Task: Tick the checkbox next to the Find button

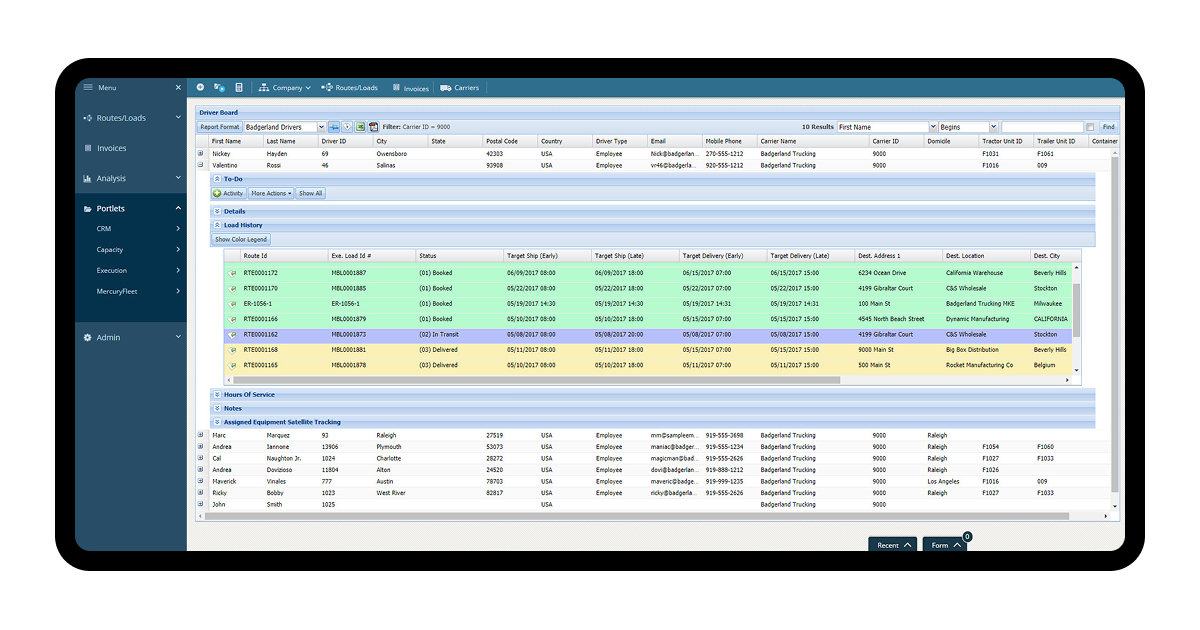Action: pyautogui.click(x=1090, y=128)
